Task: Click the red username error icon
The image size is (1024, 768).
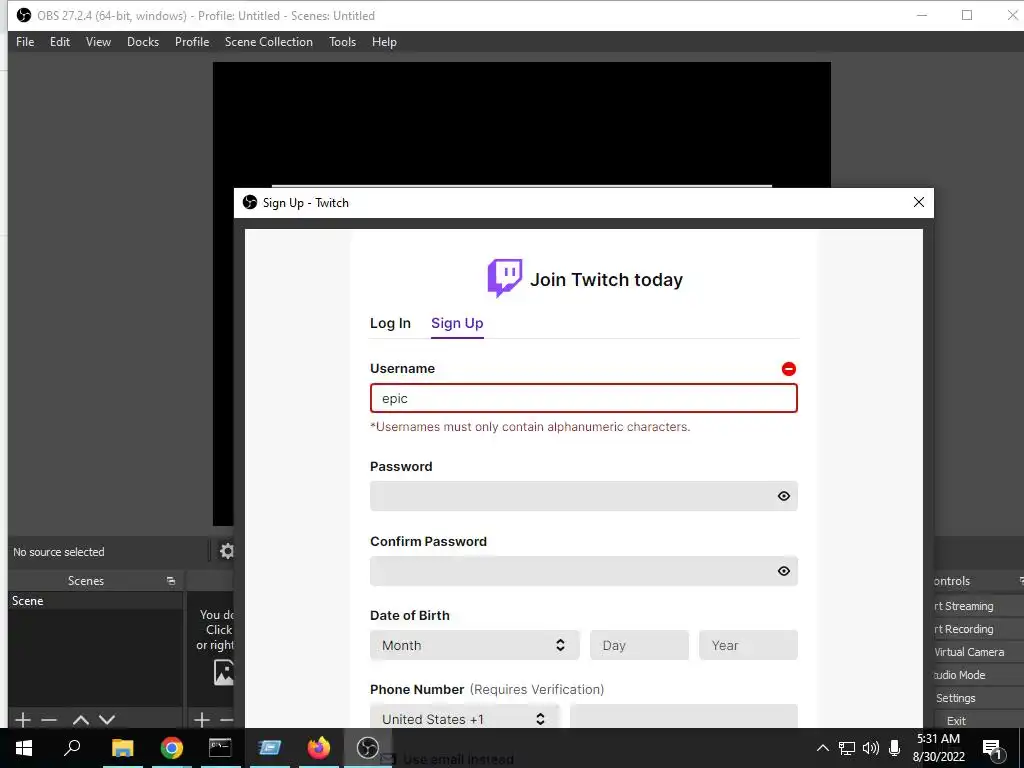Action: pyautogui.click(x=788, y=369)
